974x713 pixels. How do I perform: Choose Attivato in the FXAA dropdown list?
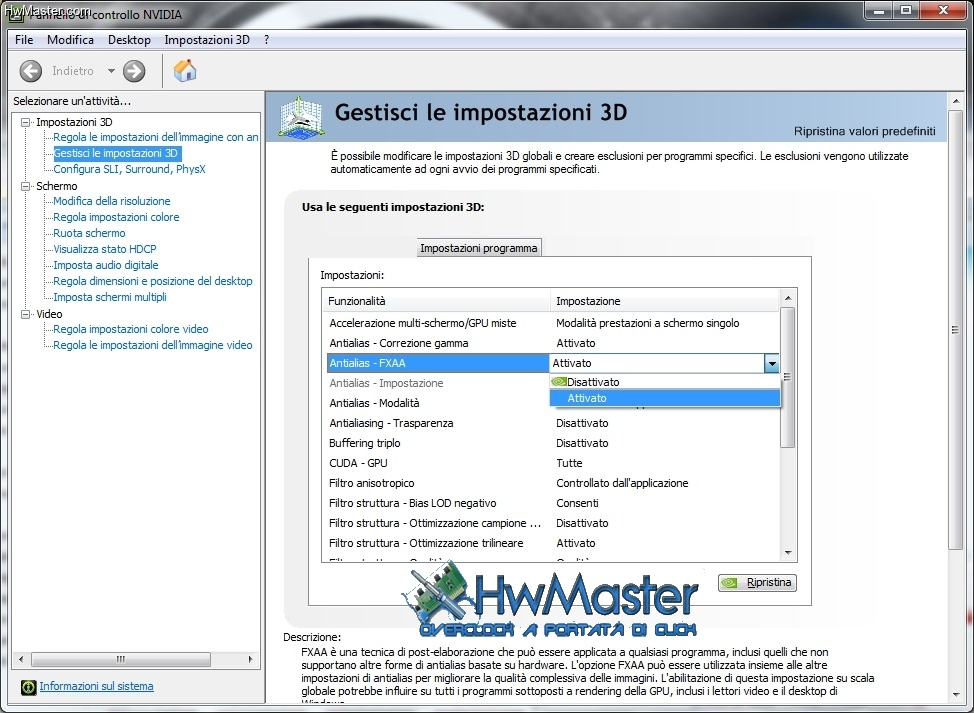[x=665, y=398]
